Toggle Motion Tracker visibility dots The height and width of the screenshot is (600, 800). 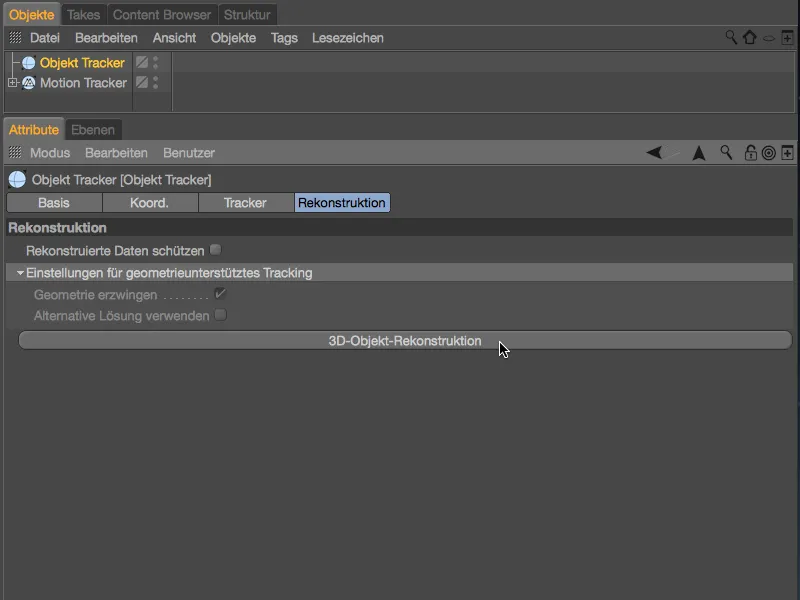[156, 82]
